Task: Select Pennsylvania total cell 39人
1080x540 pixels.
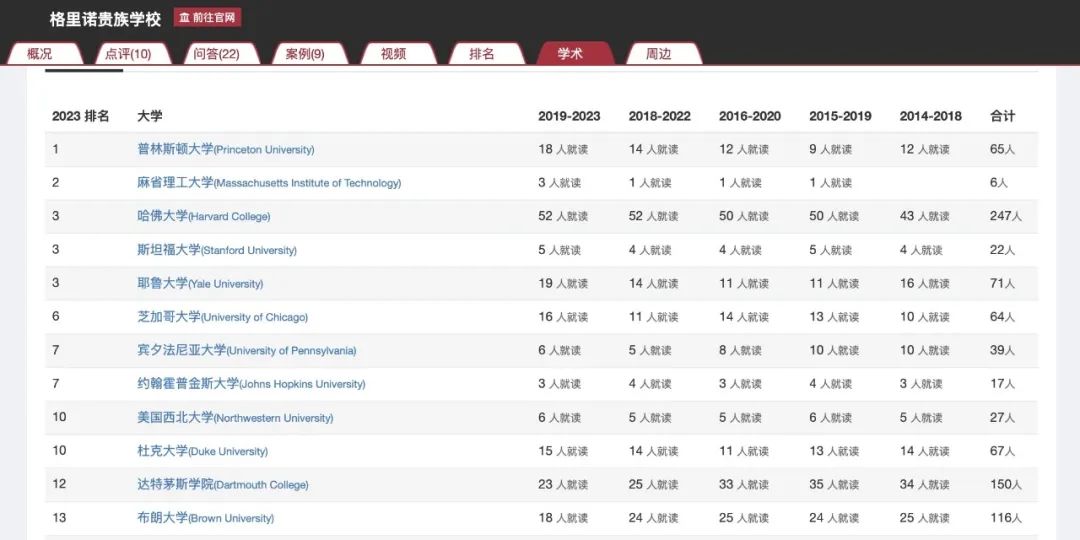Action: click(1002, 350)
